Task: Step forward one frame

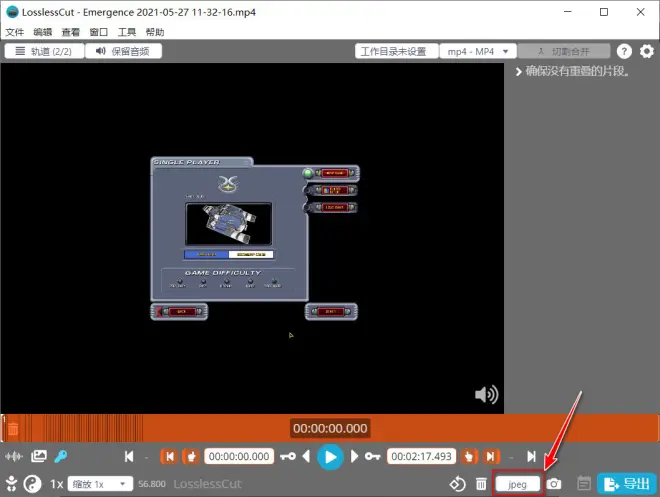Action: (x=354, y=457)
